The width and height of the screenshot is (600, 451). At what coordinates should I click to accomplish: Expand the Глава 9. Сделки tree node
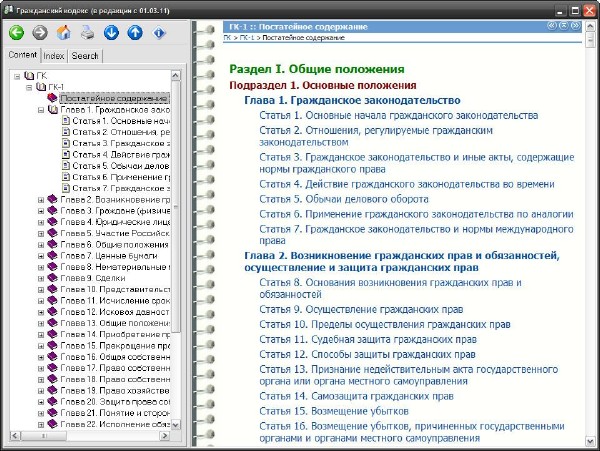(41, 279)
